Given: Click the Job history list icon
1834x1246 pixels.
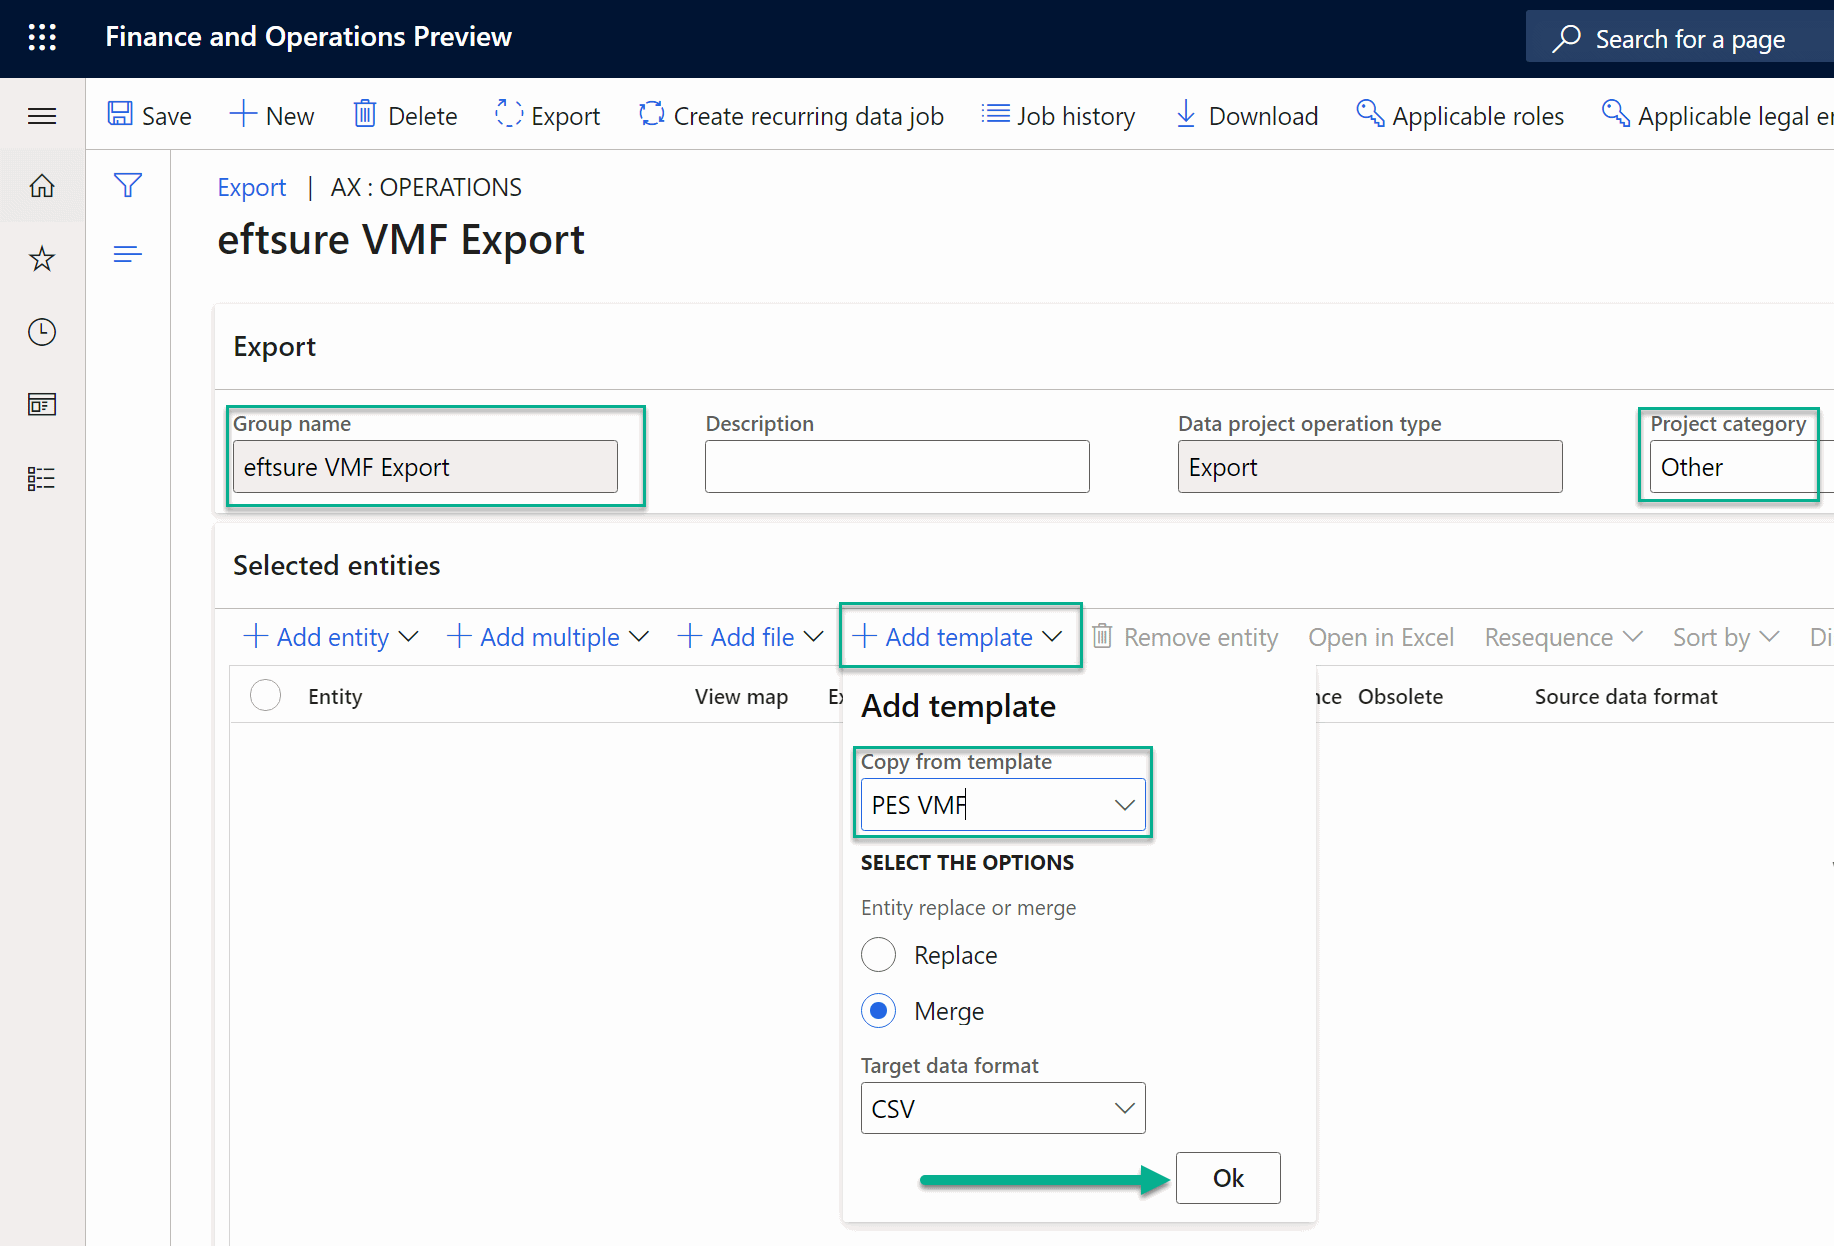Looking at the screenshot, I should tap(995, 114).
